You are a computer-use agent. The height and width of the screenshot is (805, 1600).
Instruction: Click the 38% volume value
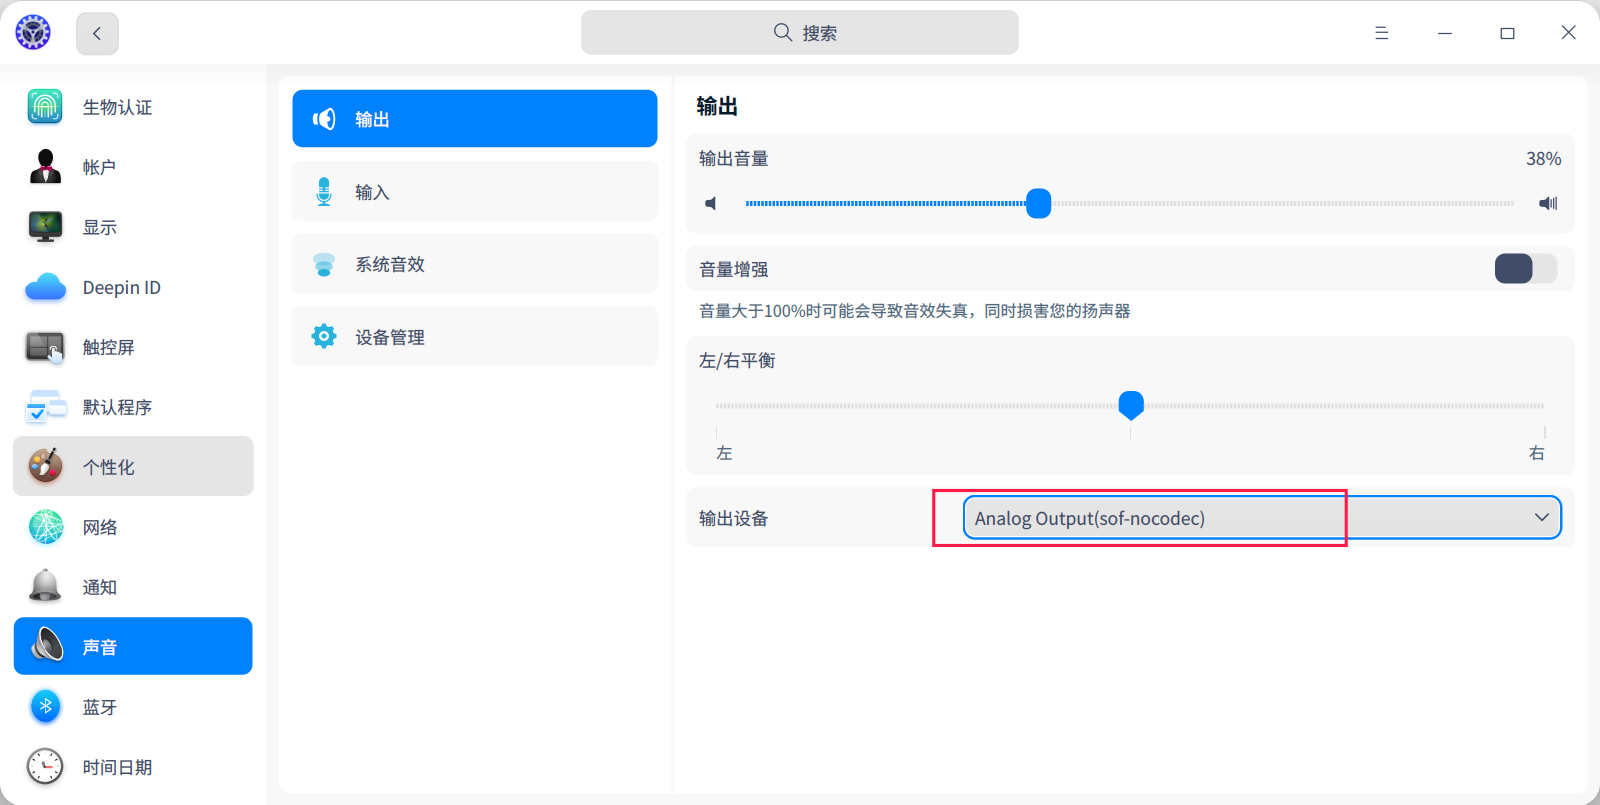1543,159
